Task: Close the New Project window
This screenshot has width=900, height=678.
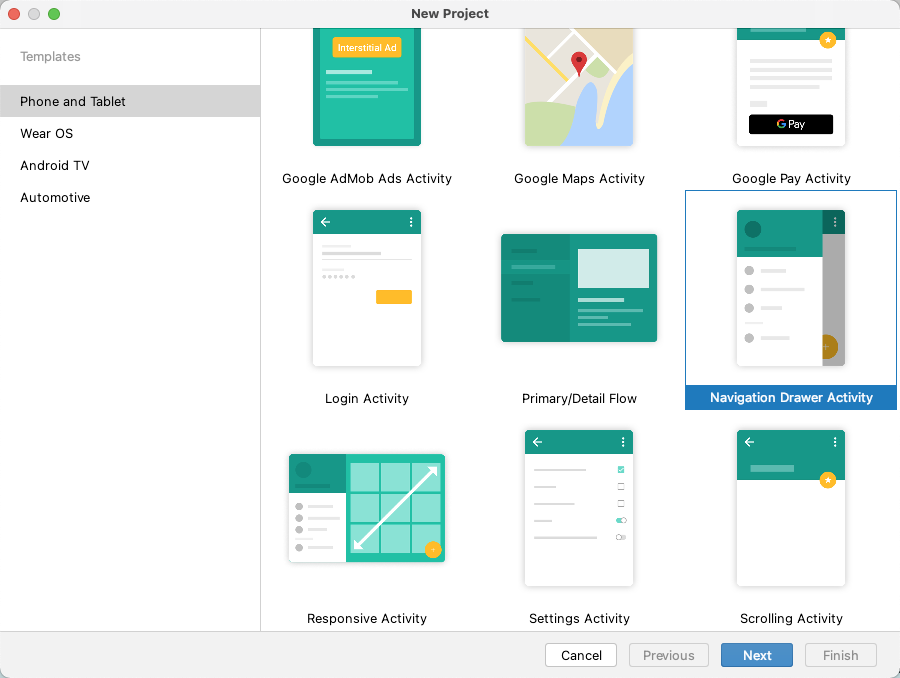Action: pyautogui.click(x=14, y=14)
